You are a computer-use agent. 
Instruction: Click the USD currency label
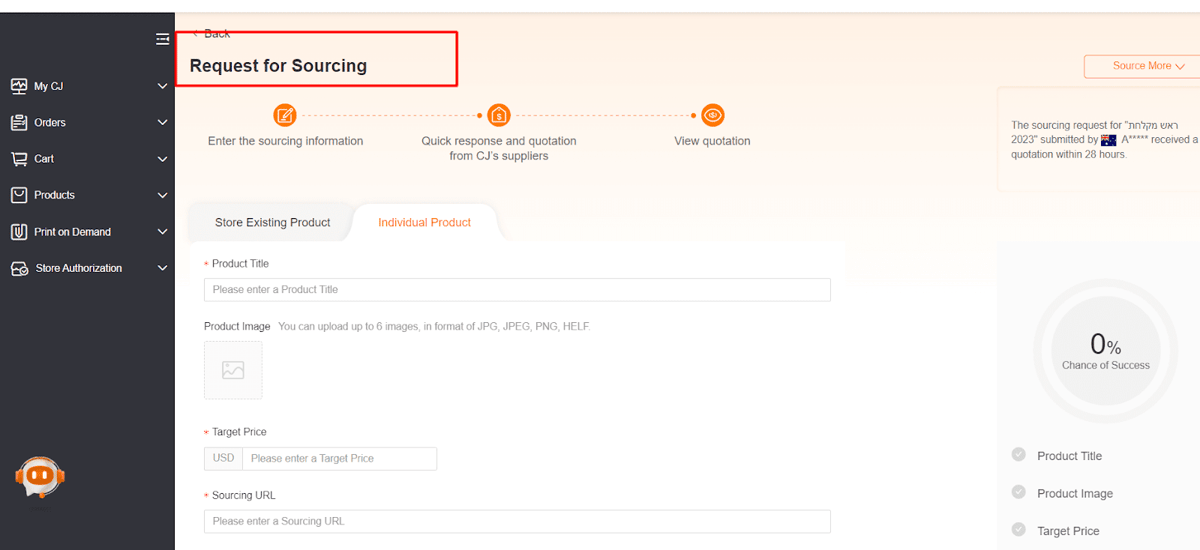coord(224,458)
